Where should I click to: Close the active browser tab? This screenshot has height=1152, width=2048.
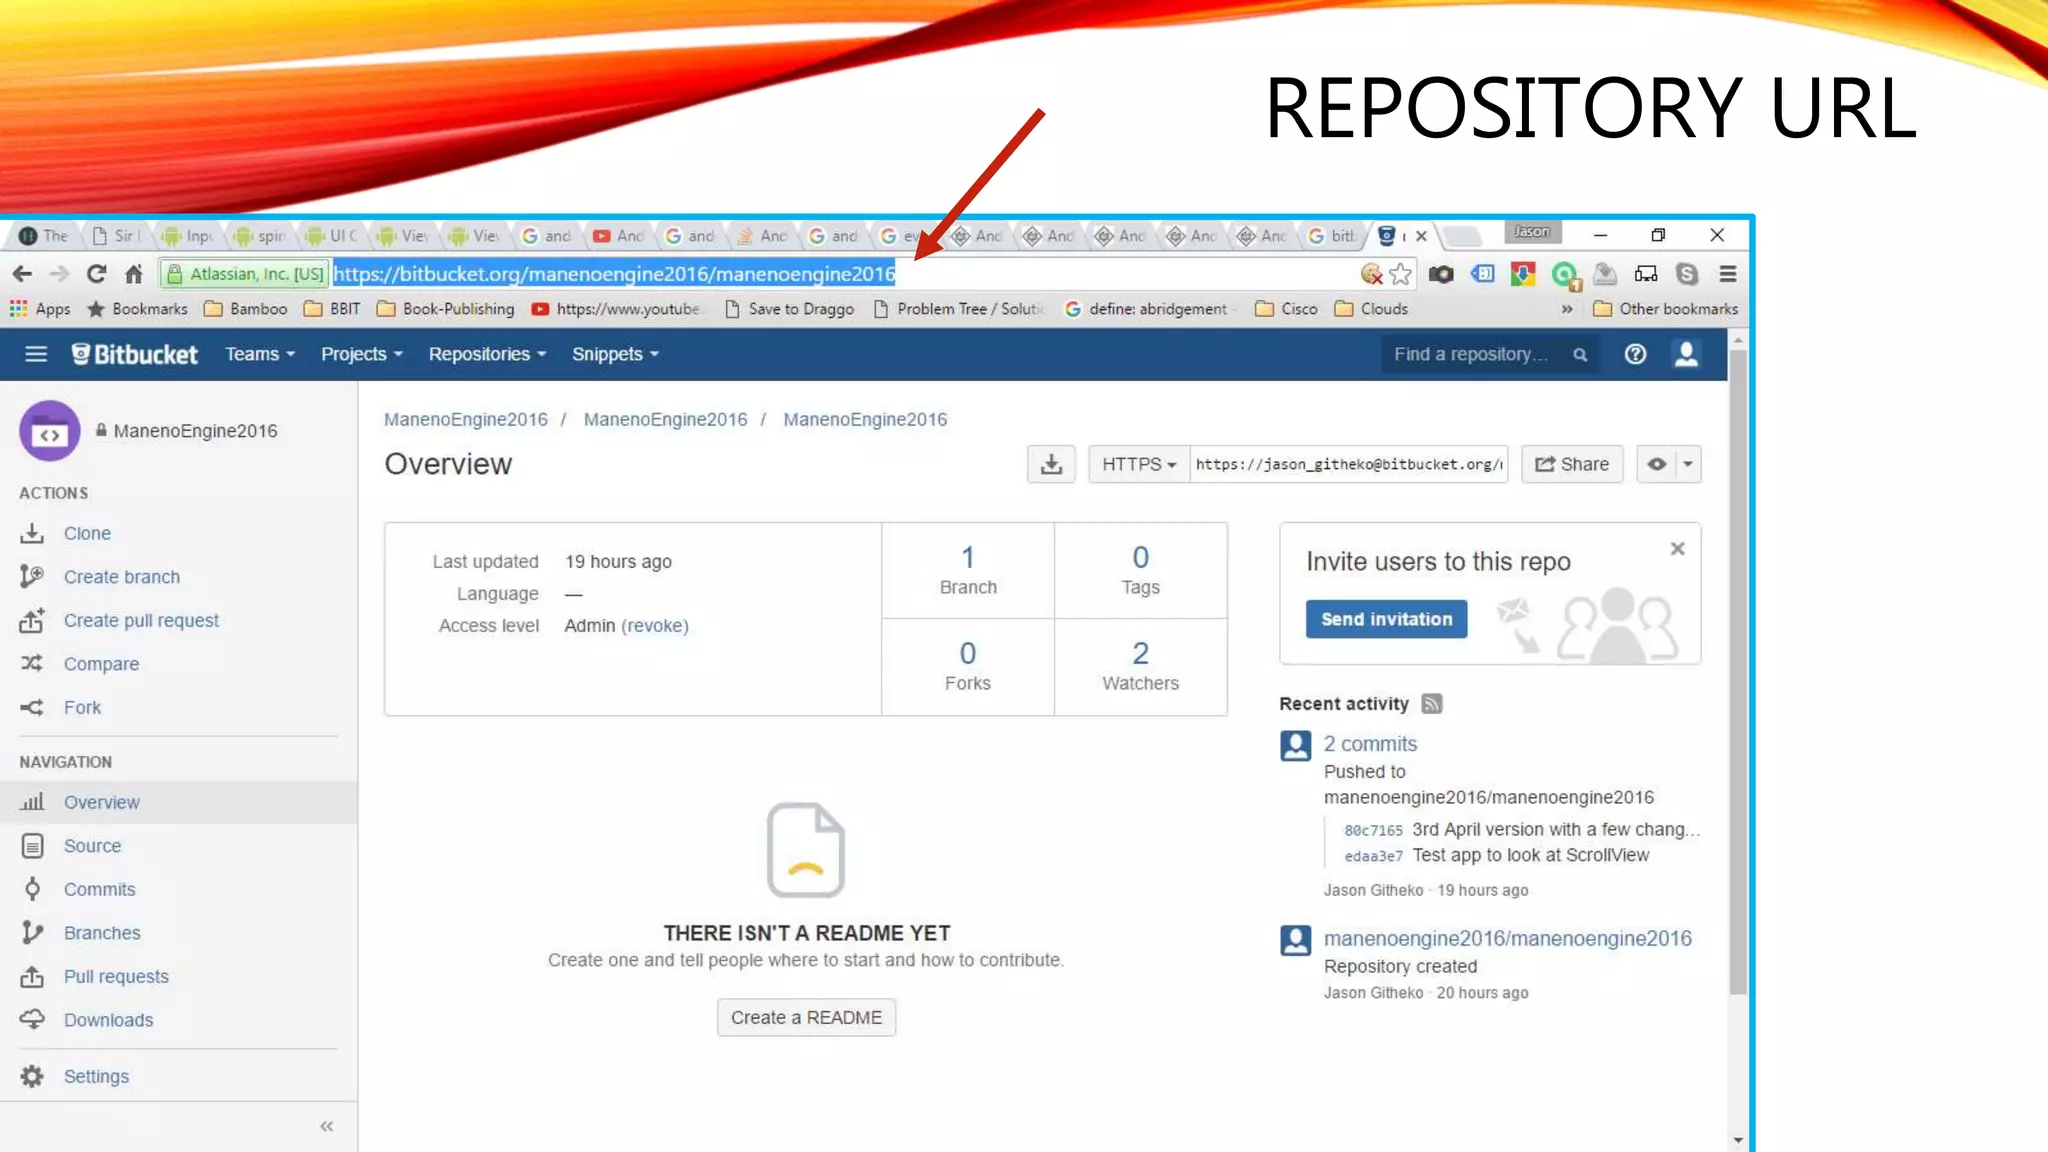coord(1421,237)
